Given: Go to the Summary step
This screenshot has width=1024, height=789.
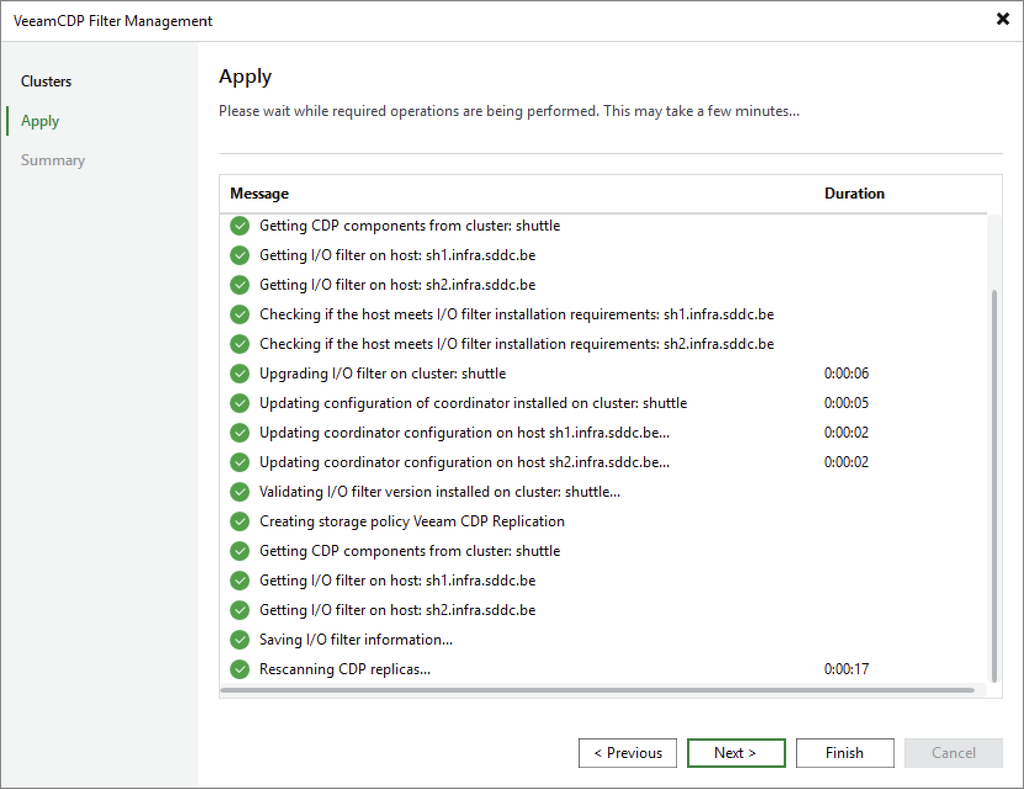Looking at the screenshot, I should point(53,160).
